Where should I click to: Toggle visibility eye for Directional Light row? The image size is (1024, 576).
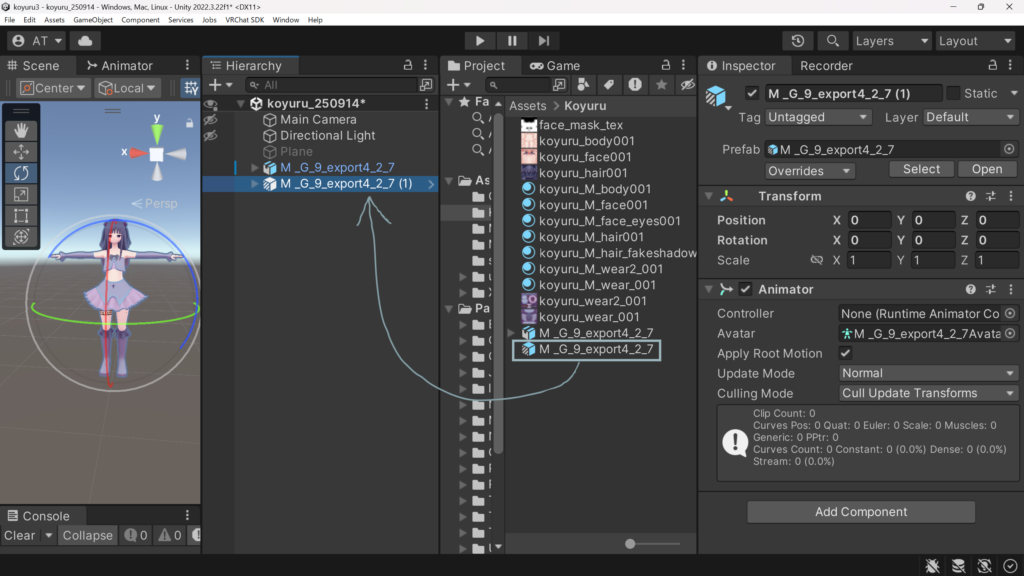click(210, 136)
